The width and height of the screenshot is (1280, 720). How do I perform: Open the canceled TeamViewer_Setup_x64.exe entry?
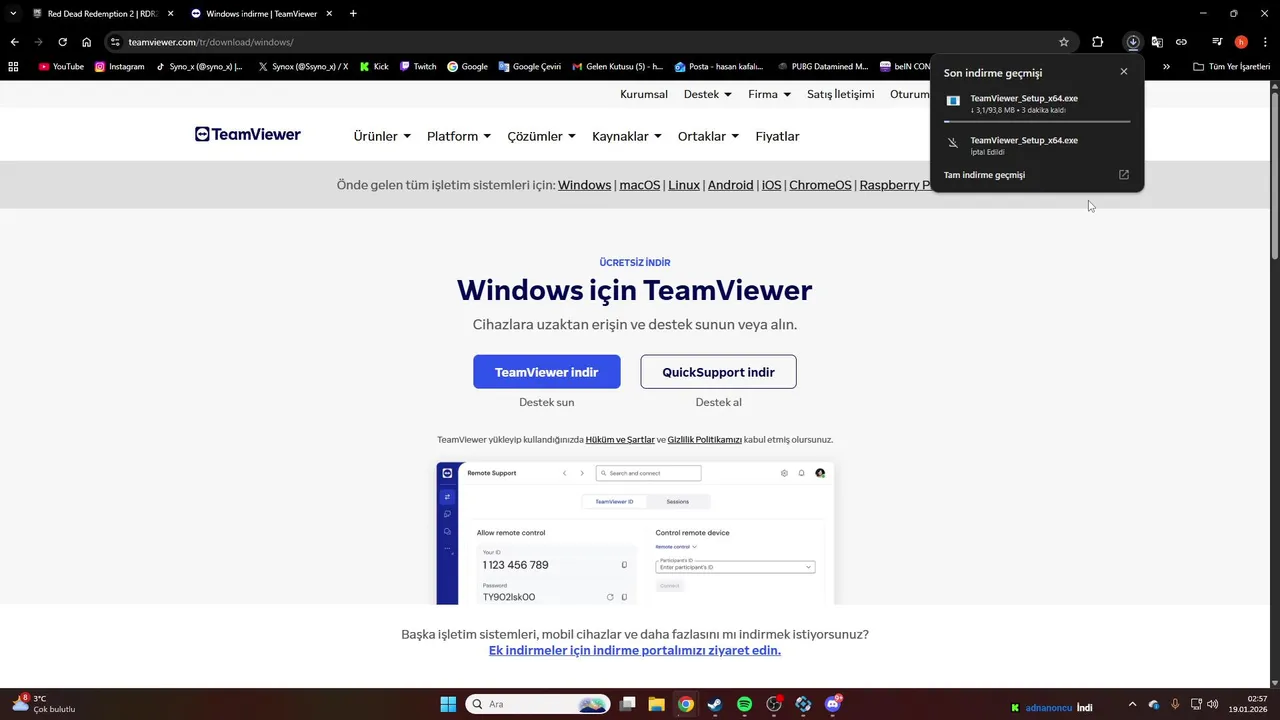coord(1037,145)
